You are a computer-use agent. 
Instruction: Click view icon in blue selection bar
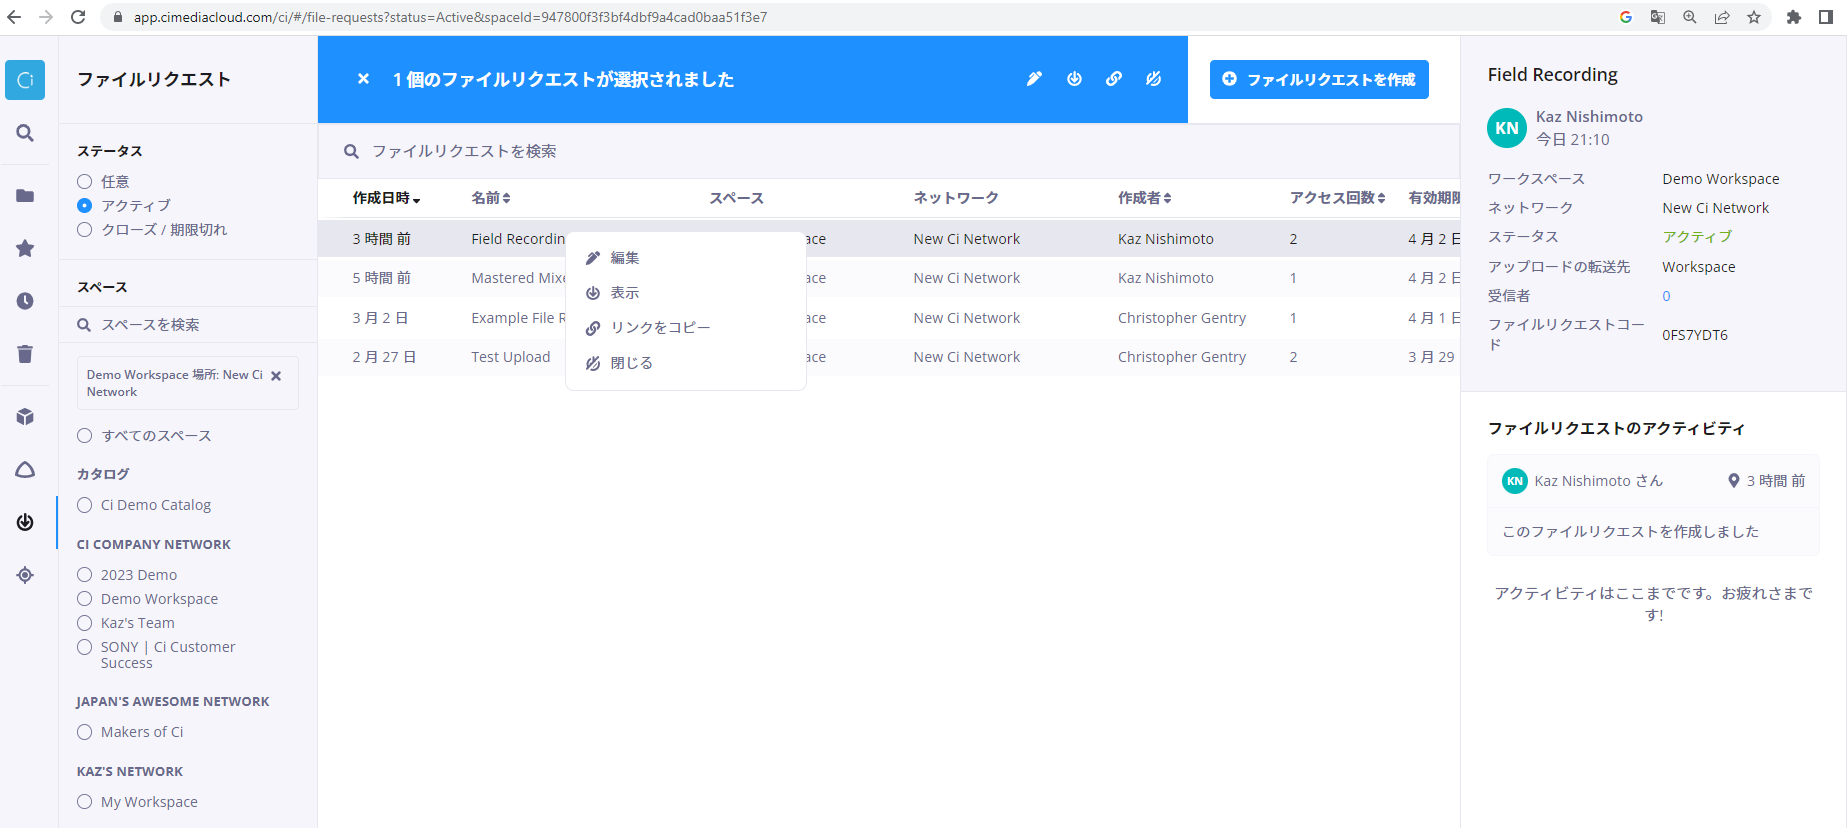(x=1074, y=79)
